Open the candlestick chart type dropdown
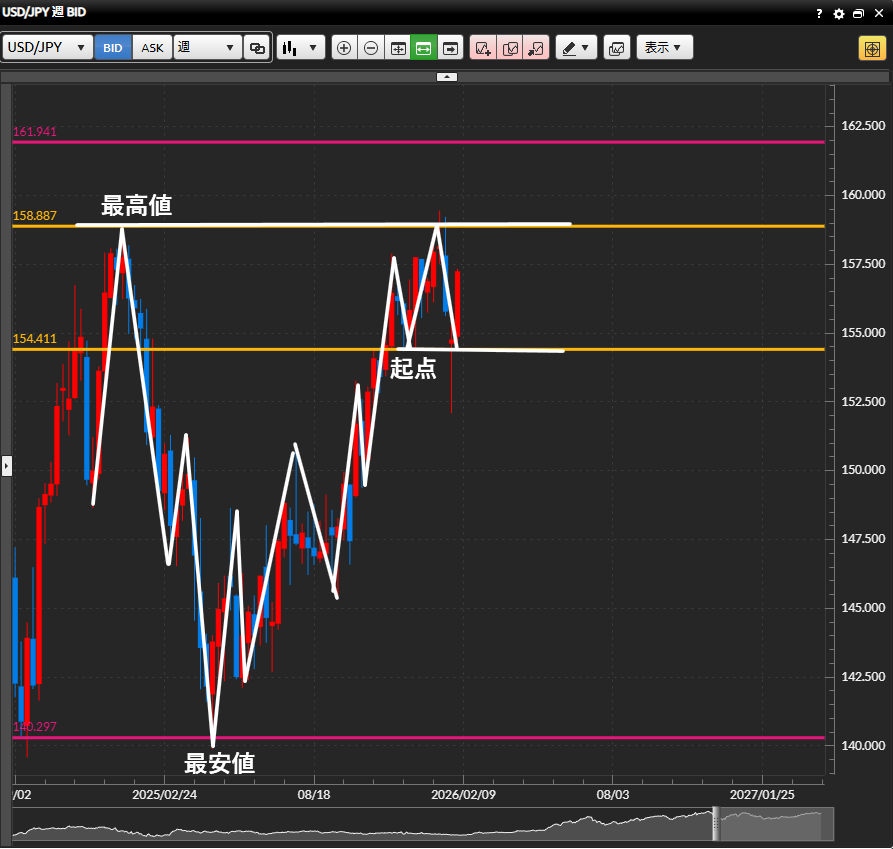The width and height of the screenshot is (893, 849). 301,48
